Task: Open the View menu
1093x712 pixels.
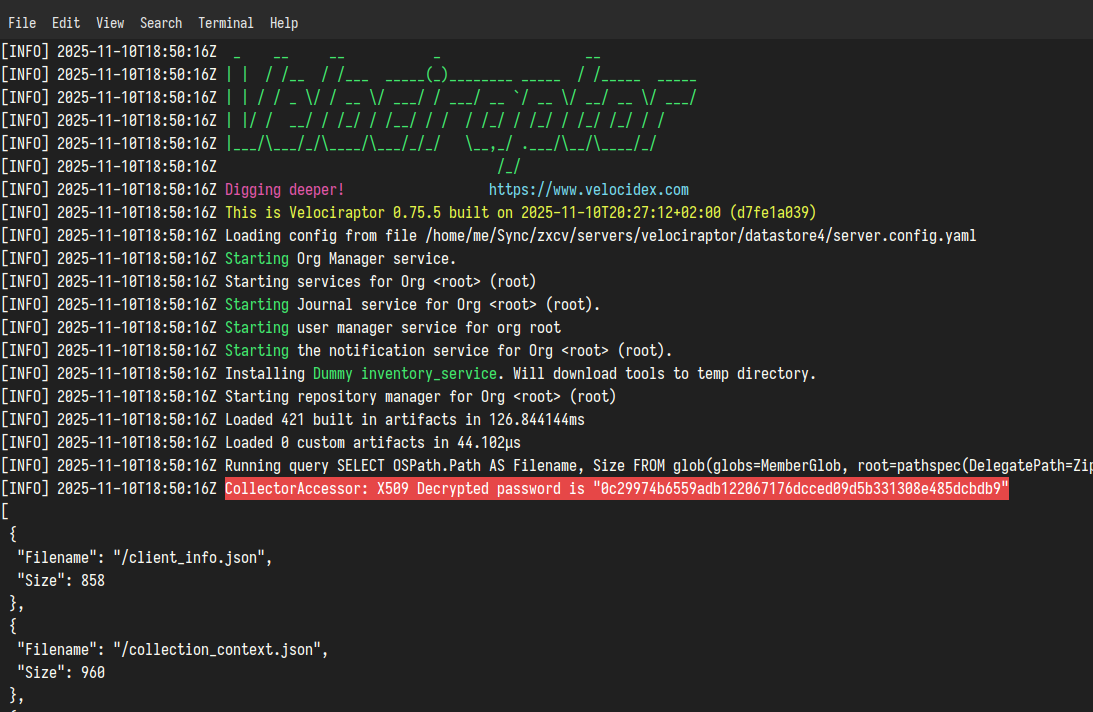Action: (x=110, y=22)
